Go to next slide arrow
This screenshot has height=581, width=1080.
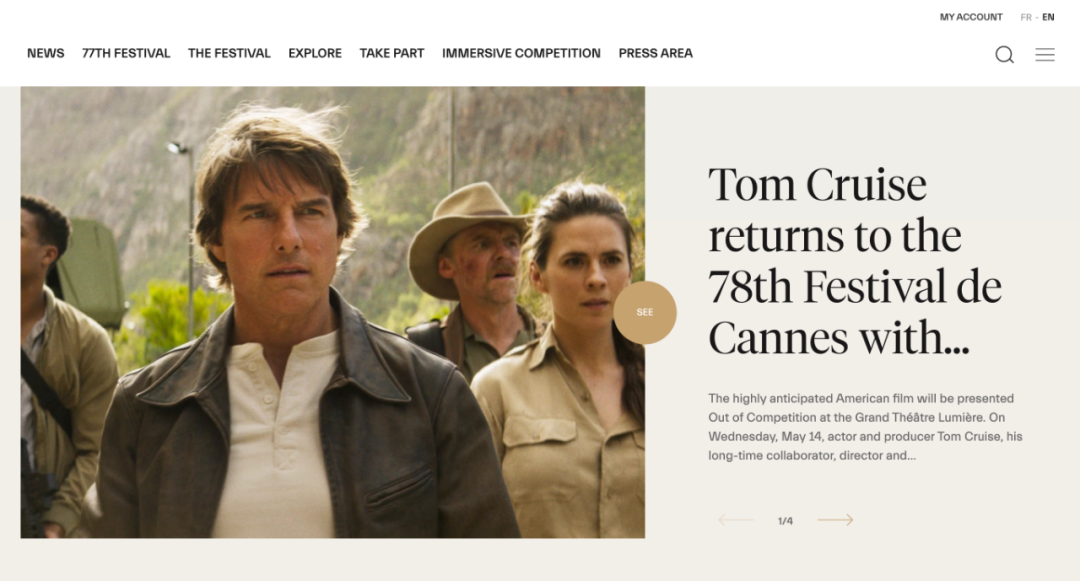(835, 520)
